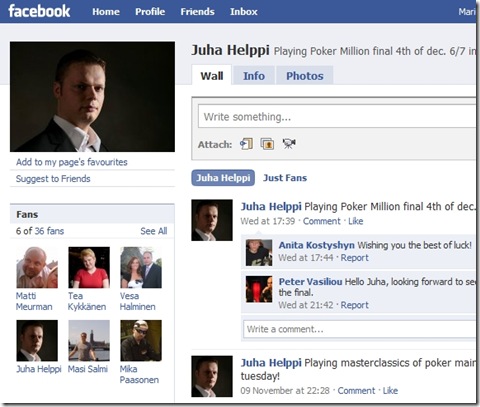The height and width of the screenshot is (407, 480).
Task: Click the "09 November at 22:28" timestamp
Action: tap(285, 390)
